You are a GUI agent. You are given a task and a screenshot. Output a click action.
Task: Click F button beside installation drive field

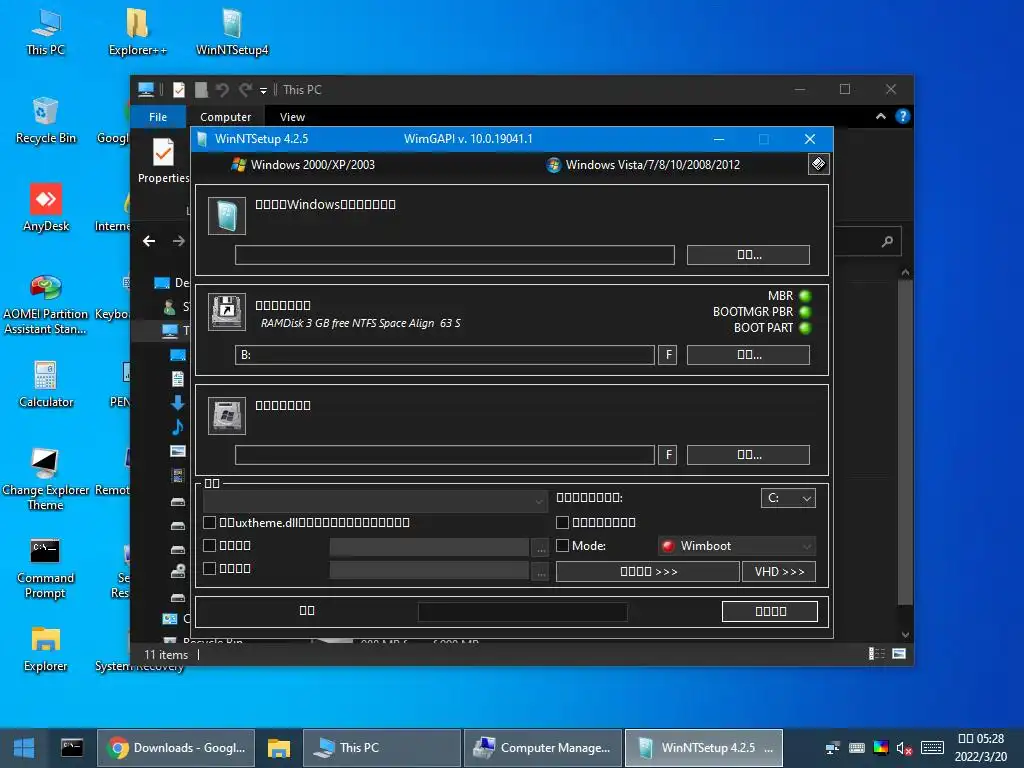667,455
